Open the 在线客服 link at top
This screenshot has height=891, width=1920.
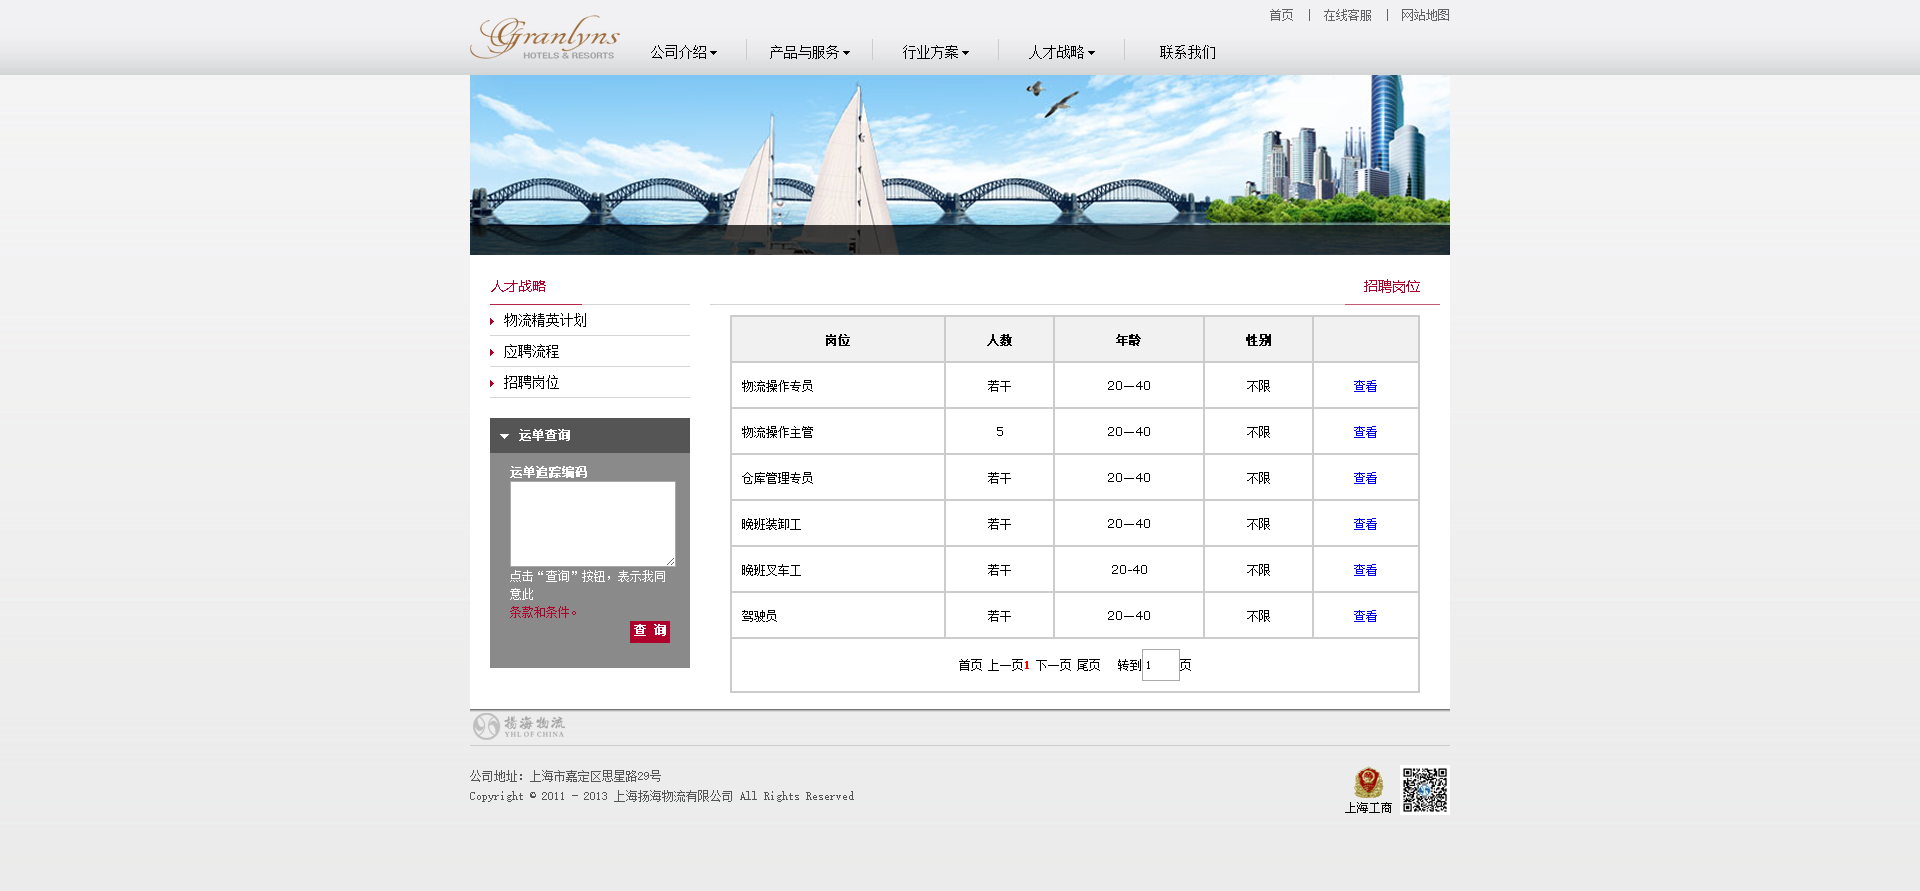tap(1347, 15)
